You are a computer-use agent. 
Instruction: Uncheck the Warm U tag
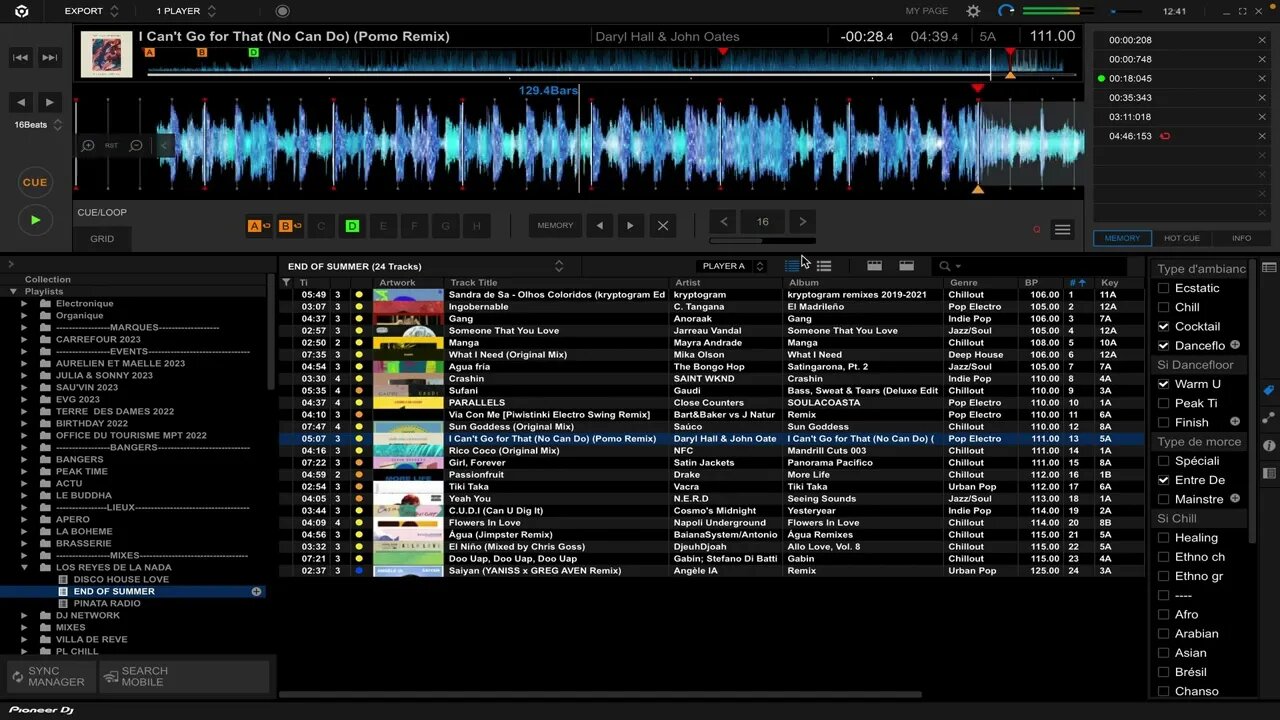point(1163,384)
